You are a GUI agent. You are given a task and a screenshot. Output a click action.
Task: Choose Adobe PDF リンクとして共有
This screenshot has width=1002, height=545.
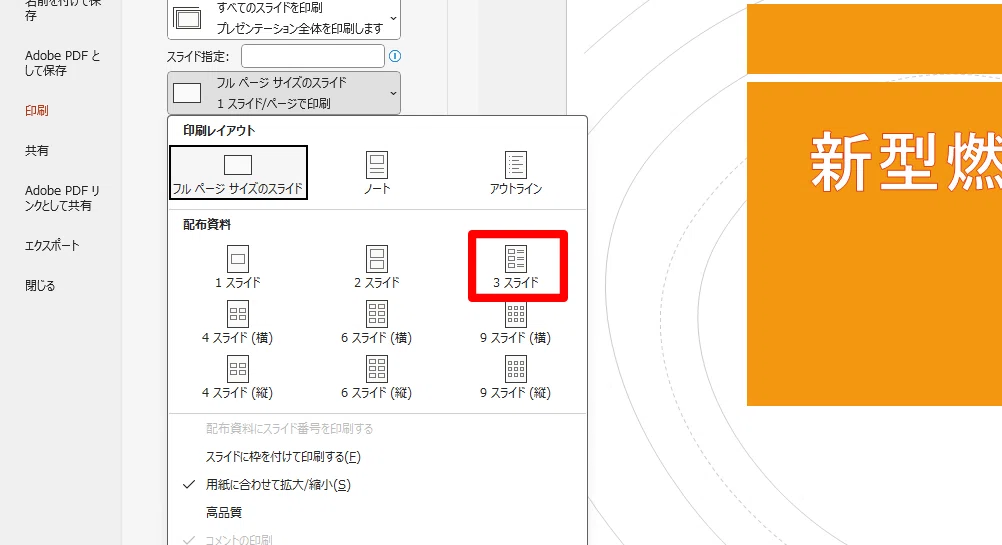pos(62,198)
